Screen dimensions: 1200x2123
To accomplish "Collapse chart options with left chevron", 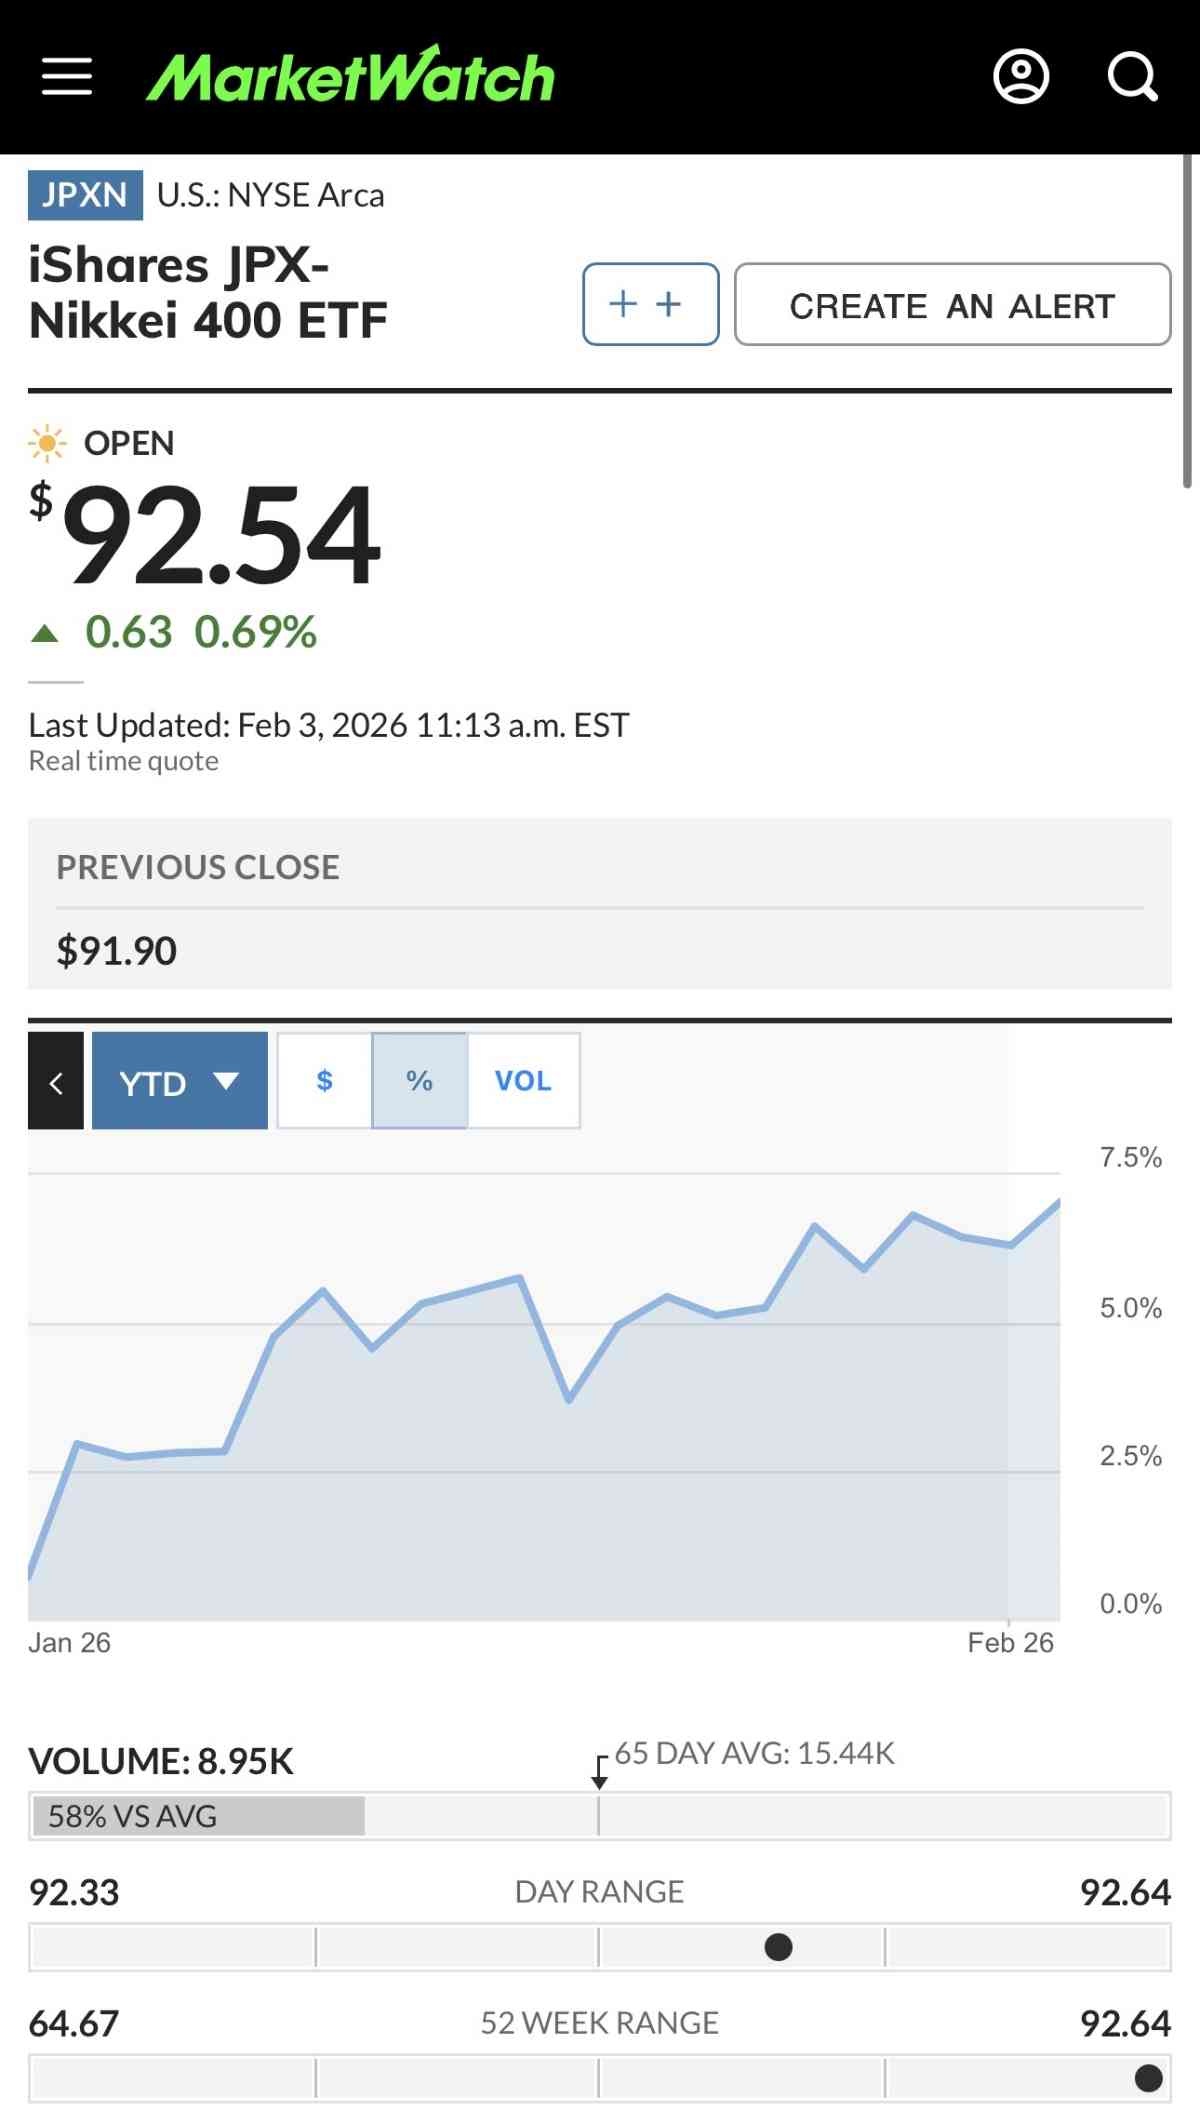I will [x=56, y=1081].
